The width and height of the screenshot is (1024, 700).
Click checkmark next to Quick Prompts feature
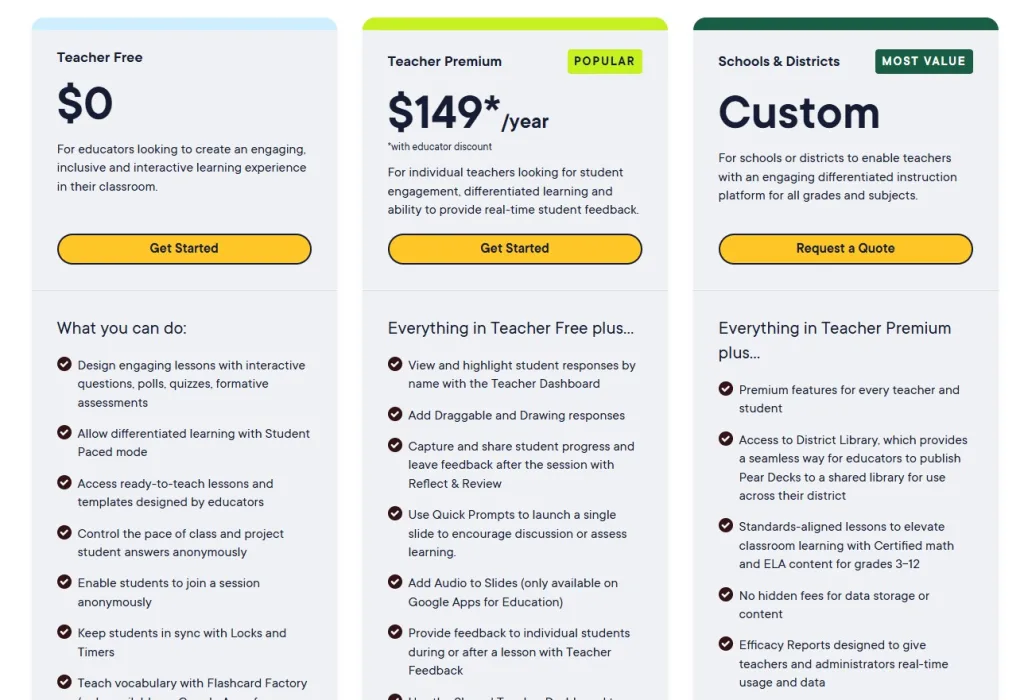(395, 513)
